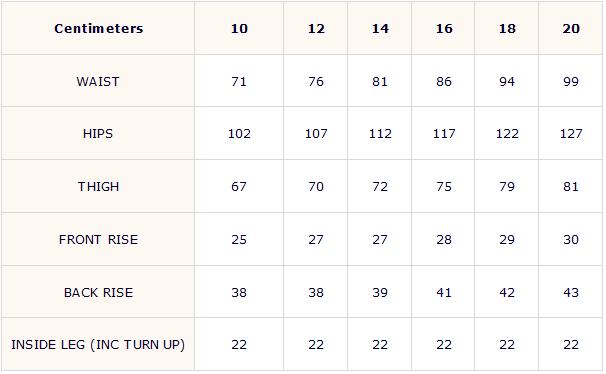Click waist value 94 for size 18
The width and height of the screenshot is (606, 374).
click(x=507, y=82)
